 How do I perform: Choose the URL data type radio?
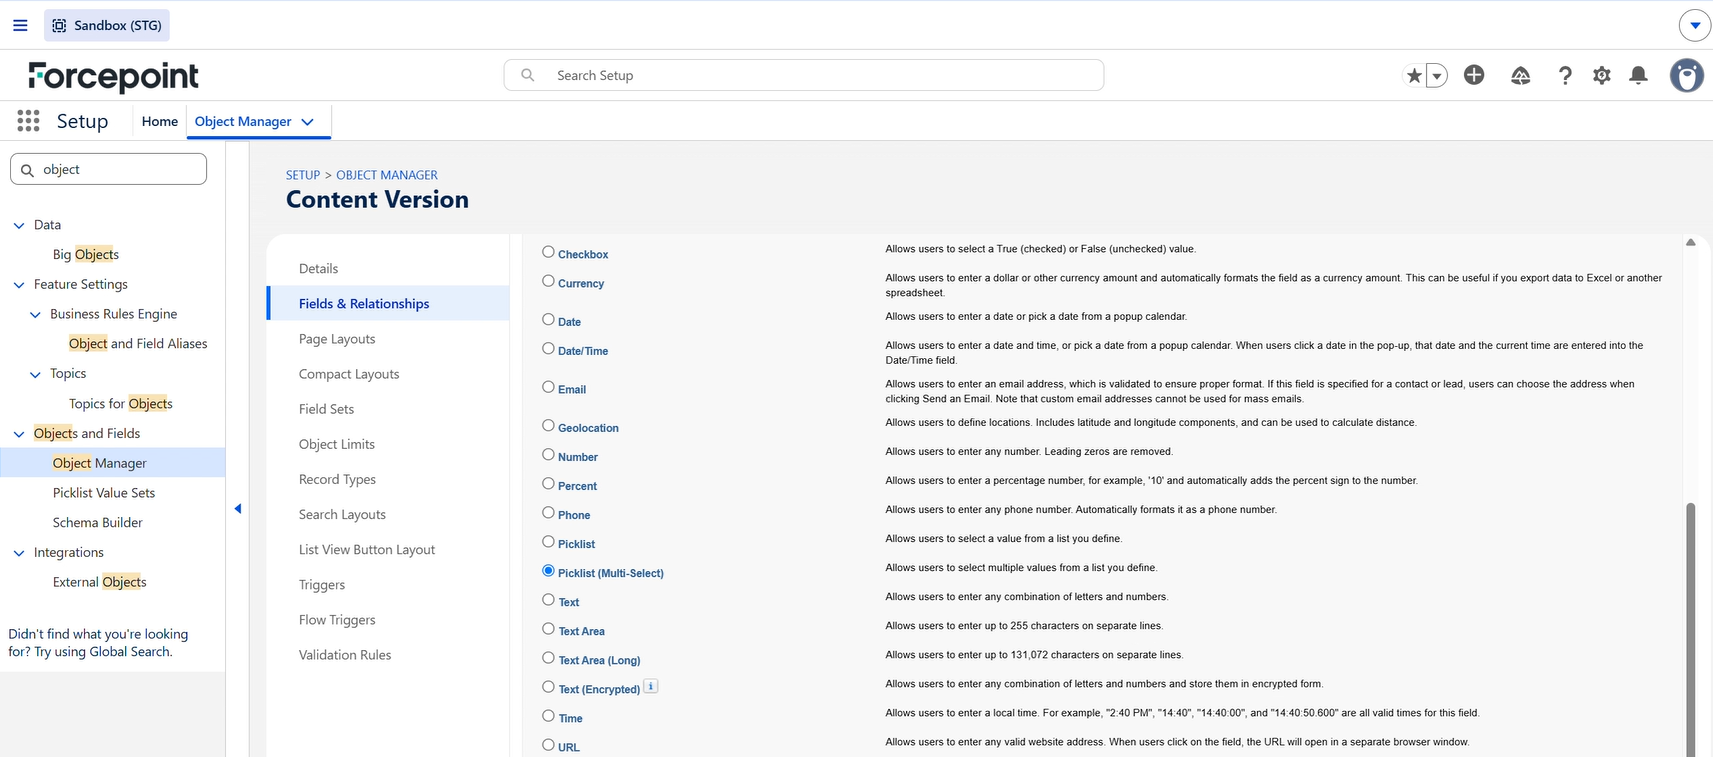pos(548,745)
